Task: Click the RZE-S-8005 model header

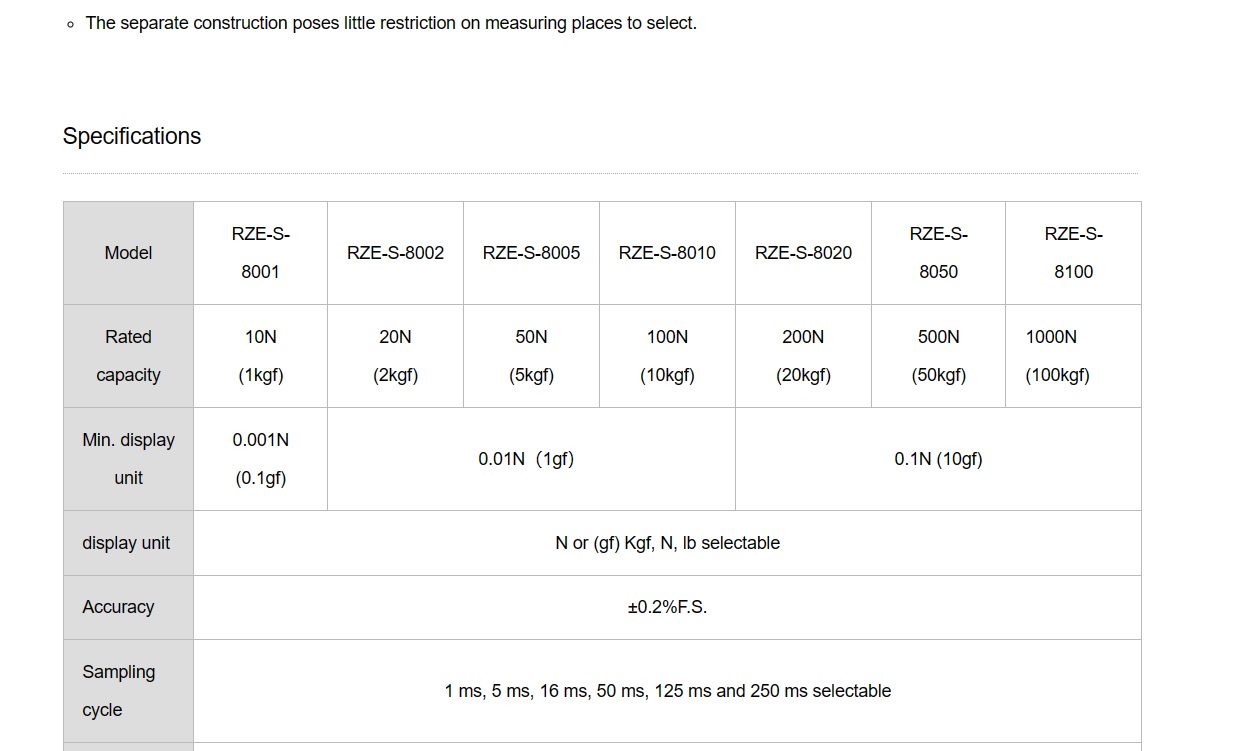Action: (x=531, y=253)
